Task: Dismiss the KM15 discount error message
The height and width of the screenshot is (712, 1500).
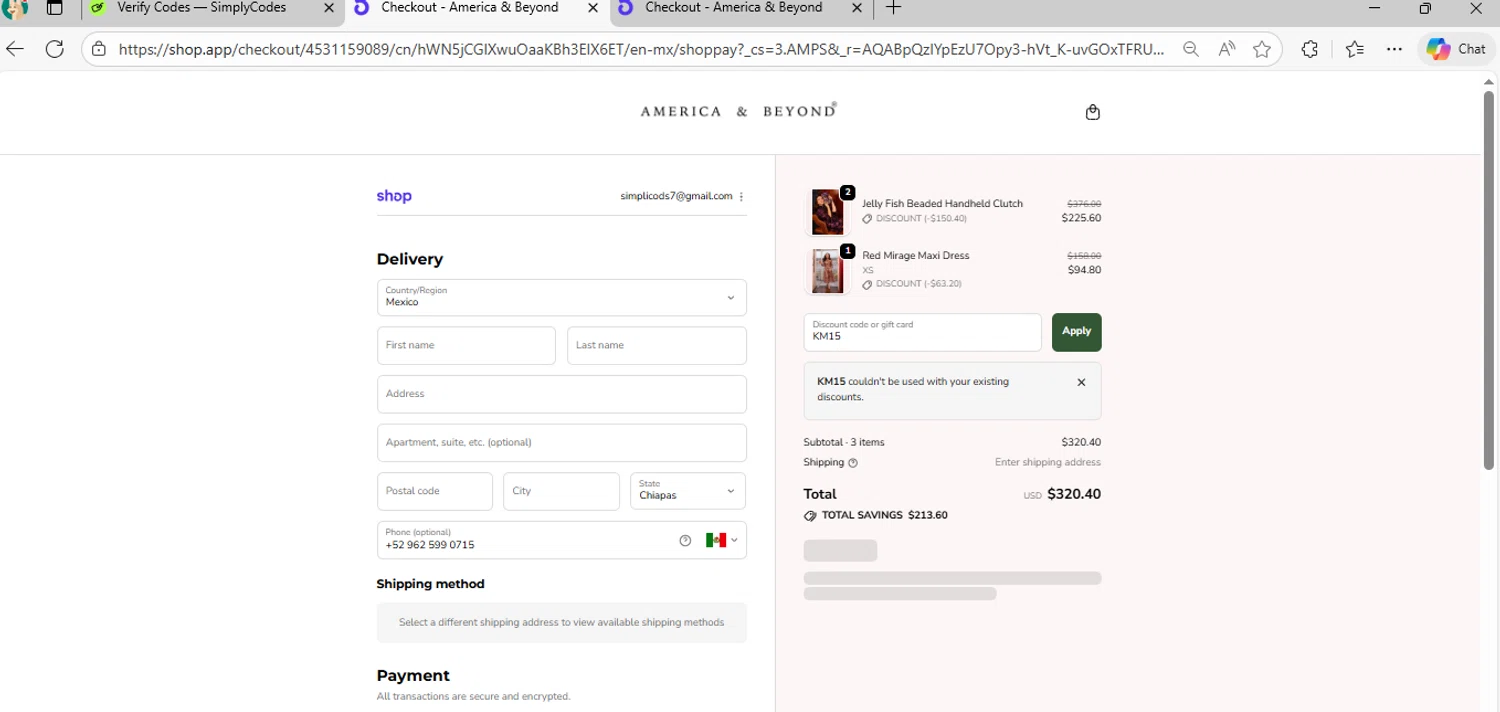Action: coord(1081,382)
